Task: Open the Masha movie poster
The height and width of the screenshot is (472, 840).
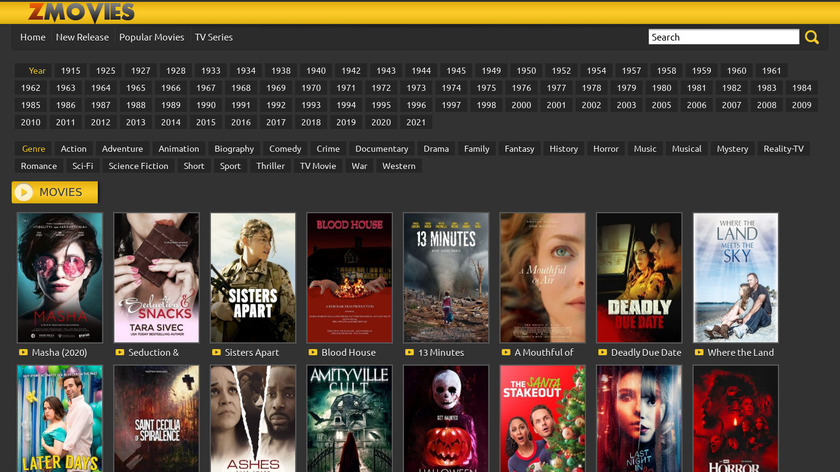Action: tap(59, 278)
